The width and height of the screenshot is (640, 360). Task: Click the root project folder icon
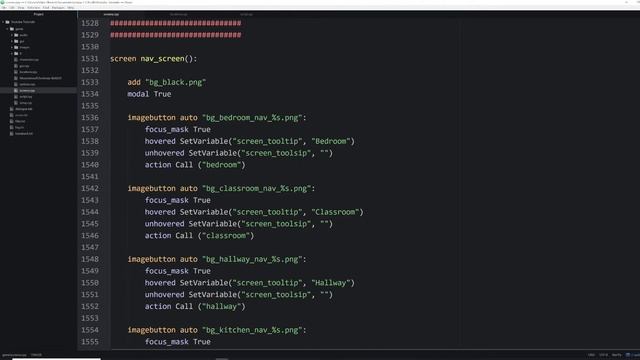point(7,22)
